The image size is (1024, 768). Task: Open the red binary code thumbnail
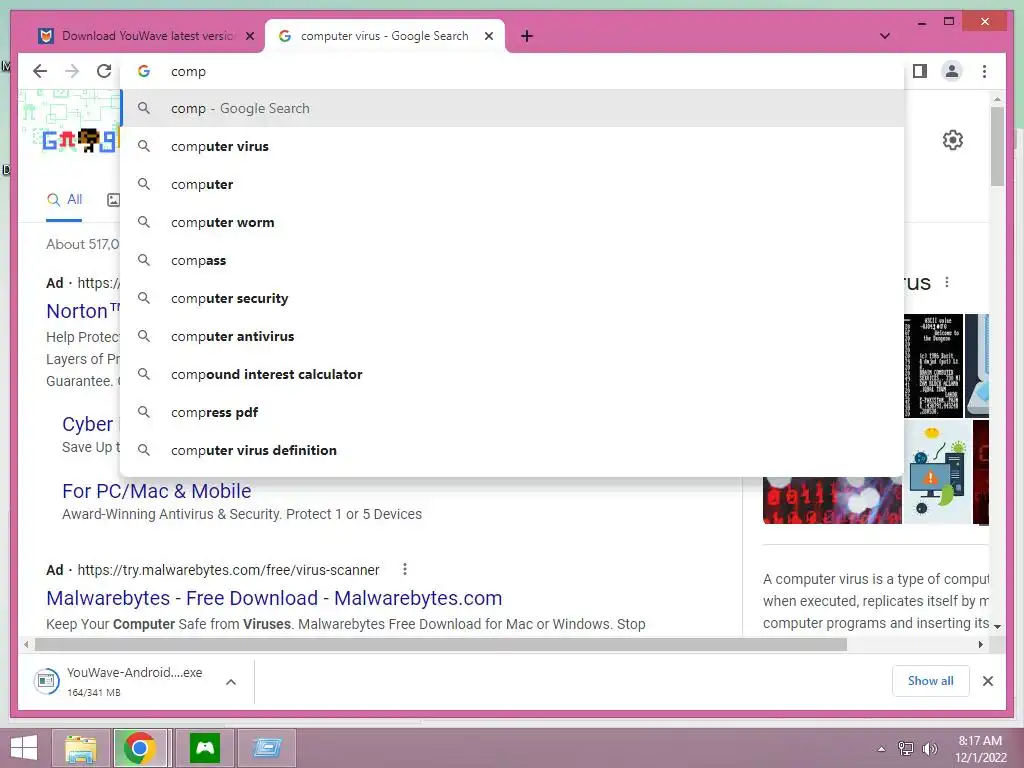point(832,501)
